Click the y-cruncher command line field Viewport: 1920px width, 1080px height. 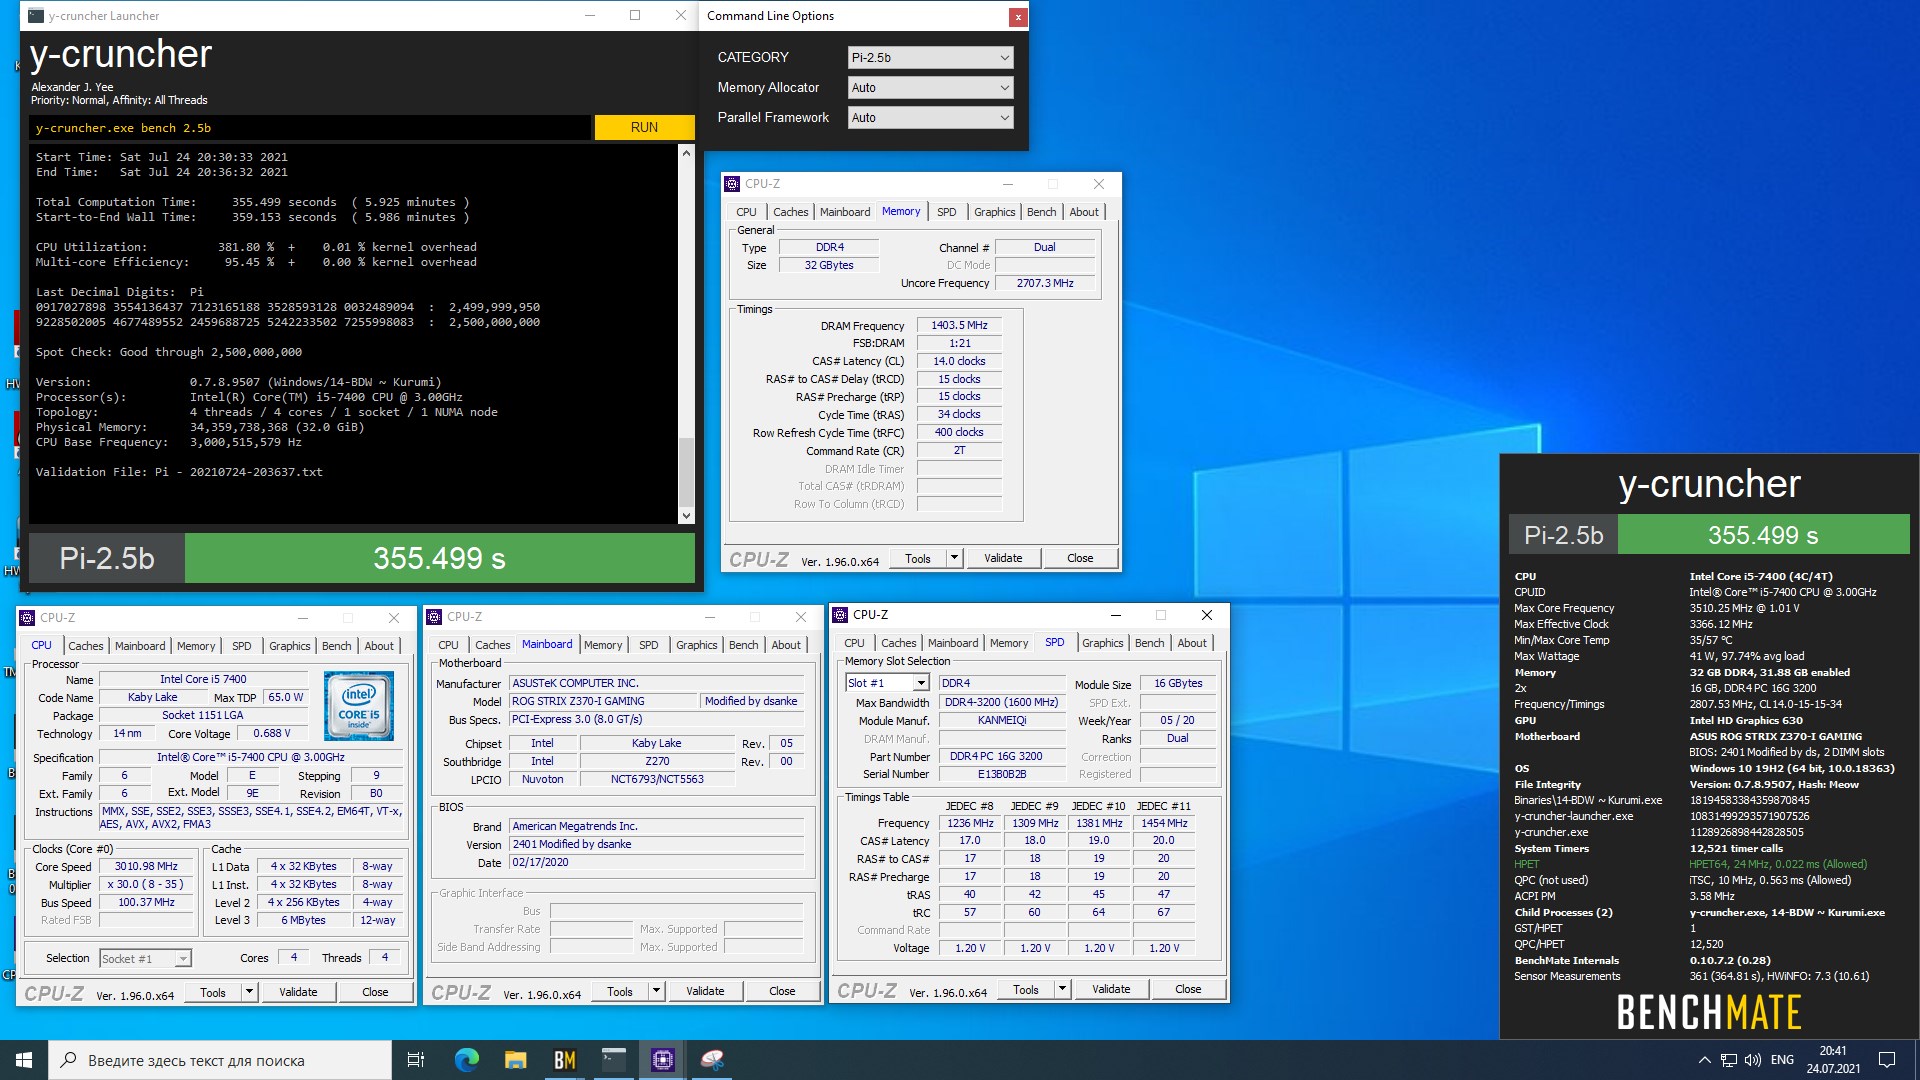[310, 128]
